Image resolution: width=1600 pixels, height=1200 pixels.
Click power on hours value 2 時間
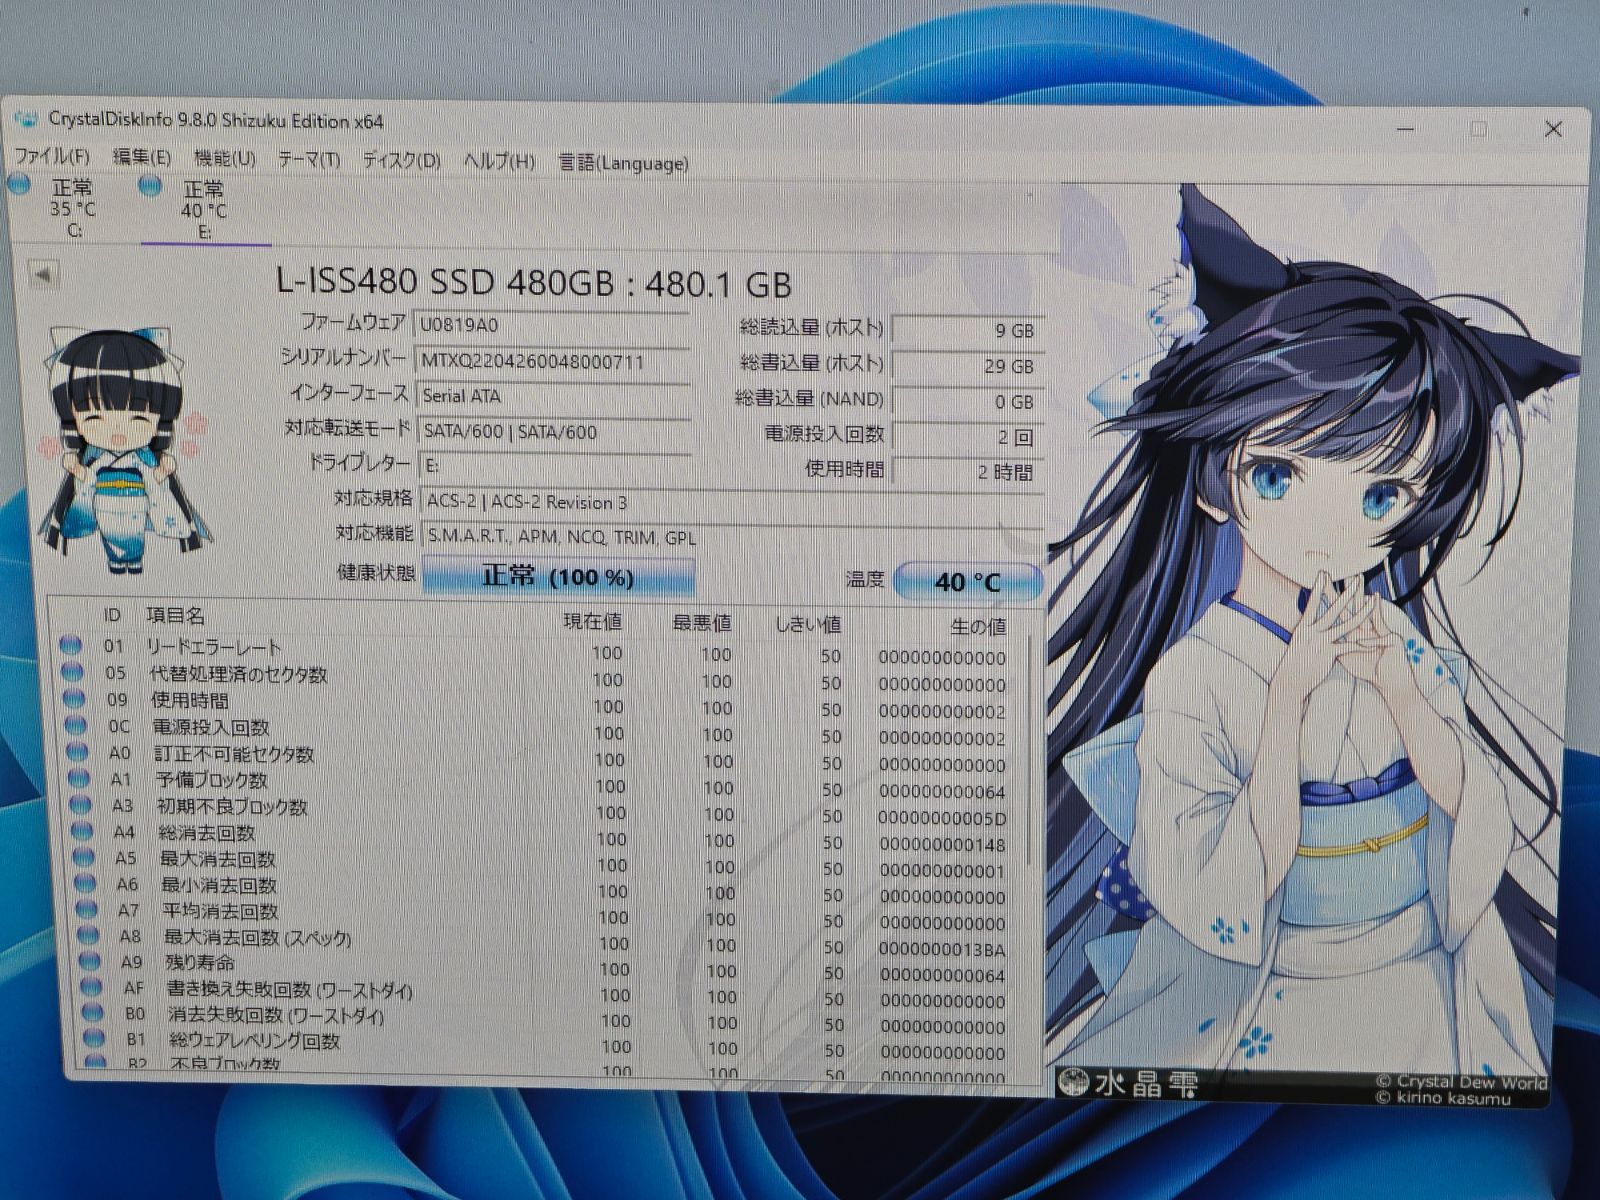click(x=966, y=472)
